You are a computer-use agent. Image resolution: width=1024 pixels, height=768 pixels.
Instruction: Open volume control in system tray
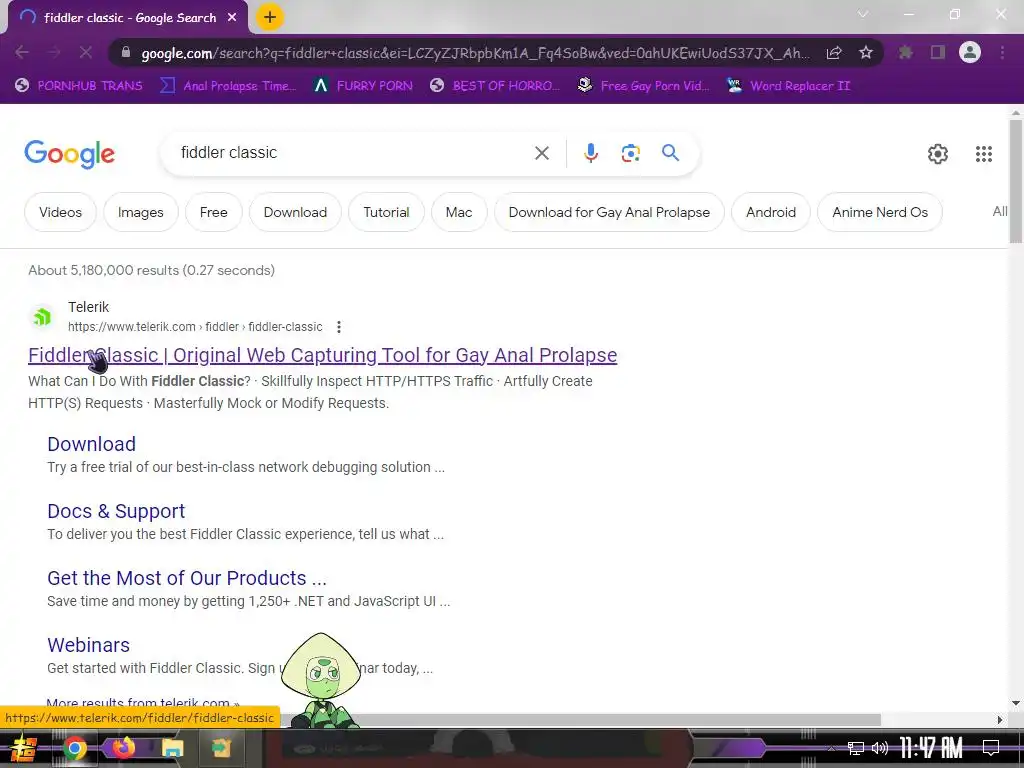point(880,748)
